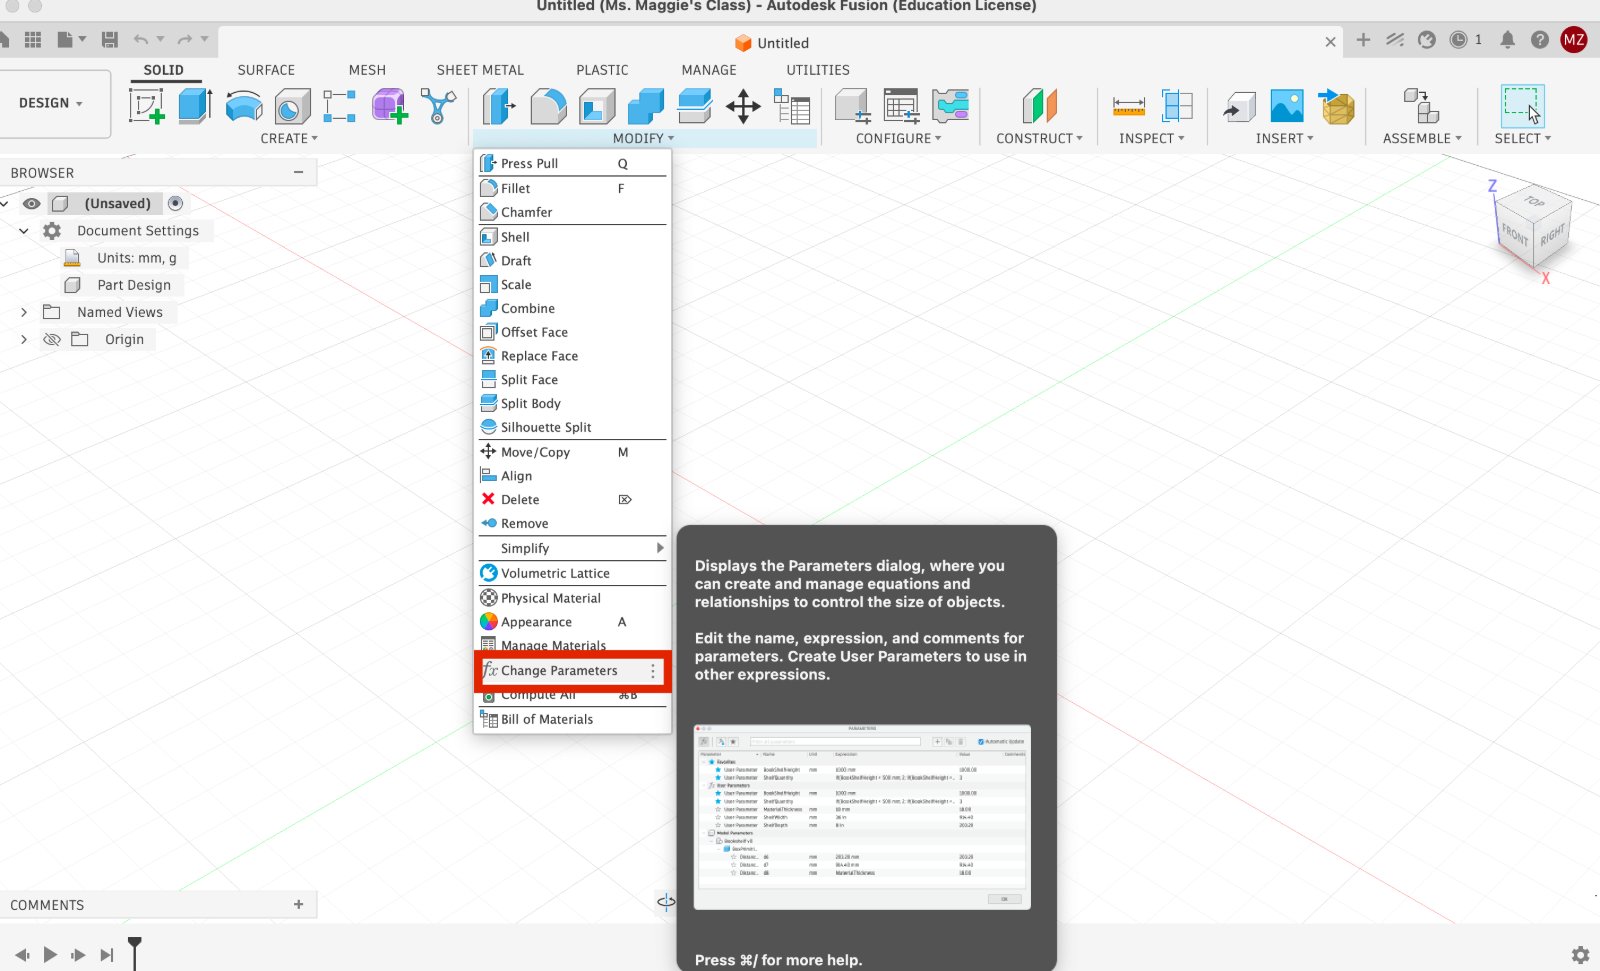Click the Insert Mesh icon
Image resolution: width=1600 pixels, height=971 pixels.
[x=1336, y=106]
